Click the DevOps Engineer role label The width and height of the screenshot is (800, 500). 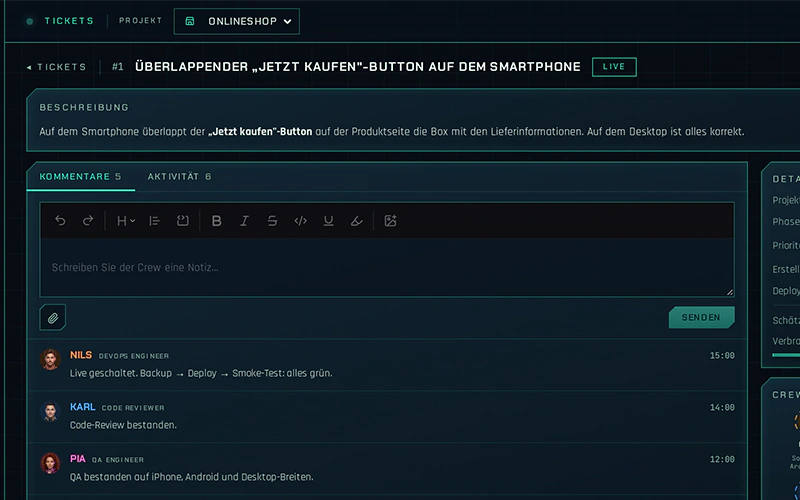click(x=134, y=356)
